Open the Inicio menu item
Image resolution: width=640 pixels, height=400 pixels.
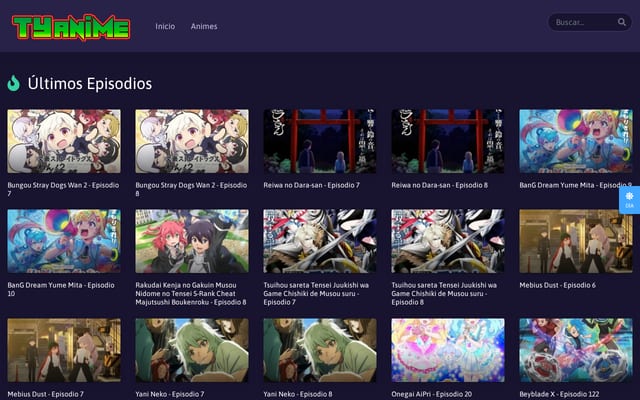(165, 26)
